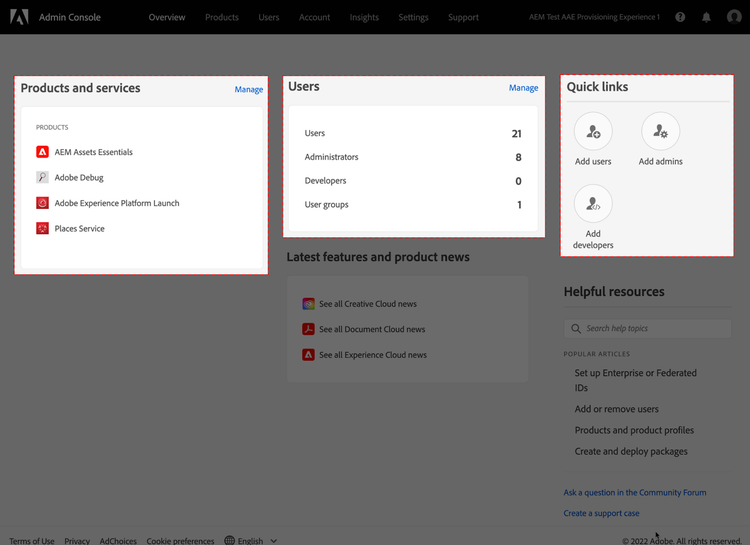This screenshot has height=545, width=750.
Task: Click the Creative Cloud news icon
Action: pyautogui.click(x=309, y=304)
